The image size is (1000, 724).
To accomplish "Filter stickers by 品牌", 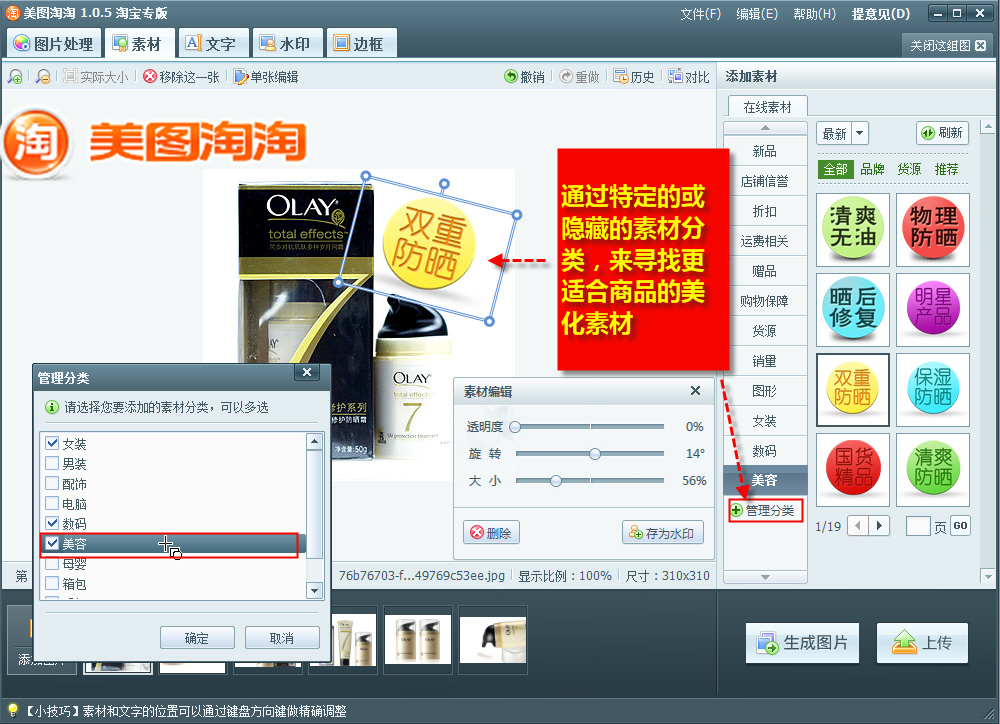I will click(x=872, y=169).
